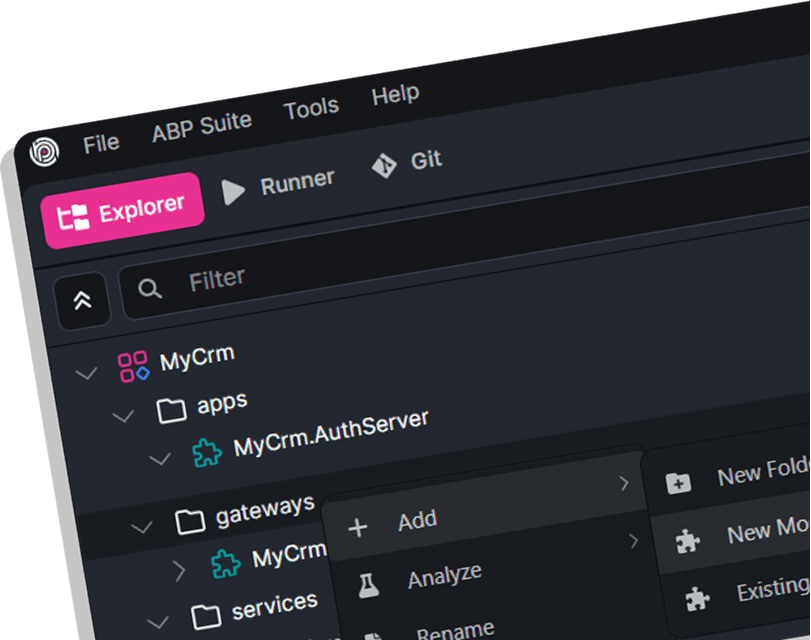811x640 pixels.
Task: Open the File menu
Action: pos(101,143)
